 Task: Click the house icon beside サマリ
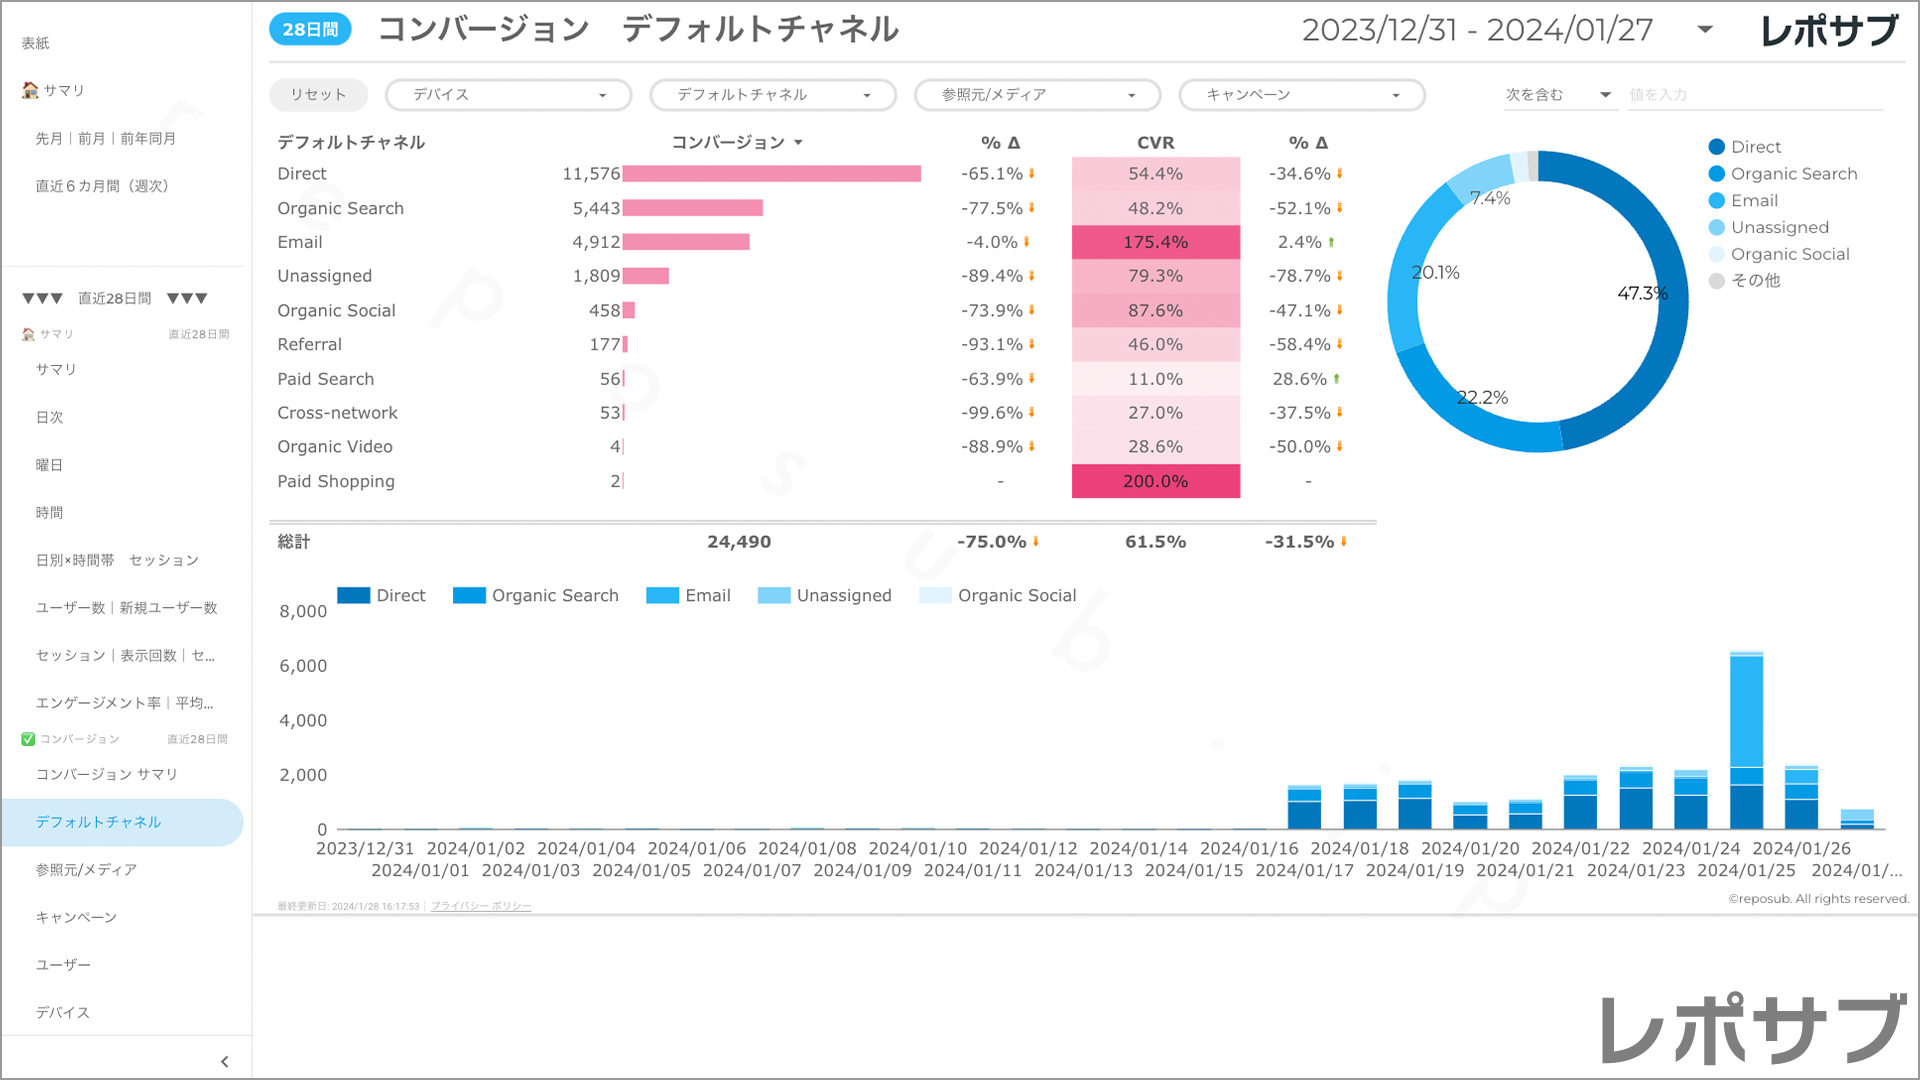(30, 90)
